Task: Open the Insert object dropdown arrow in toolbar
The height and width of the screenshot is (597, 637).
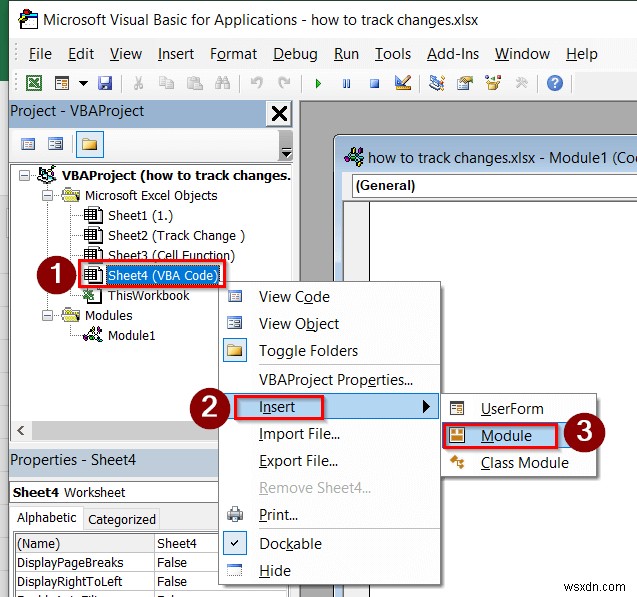Action: [83, 84]
